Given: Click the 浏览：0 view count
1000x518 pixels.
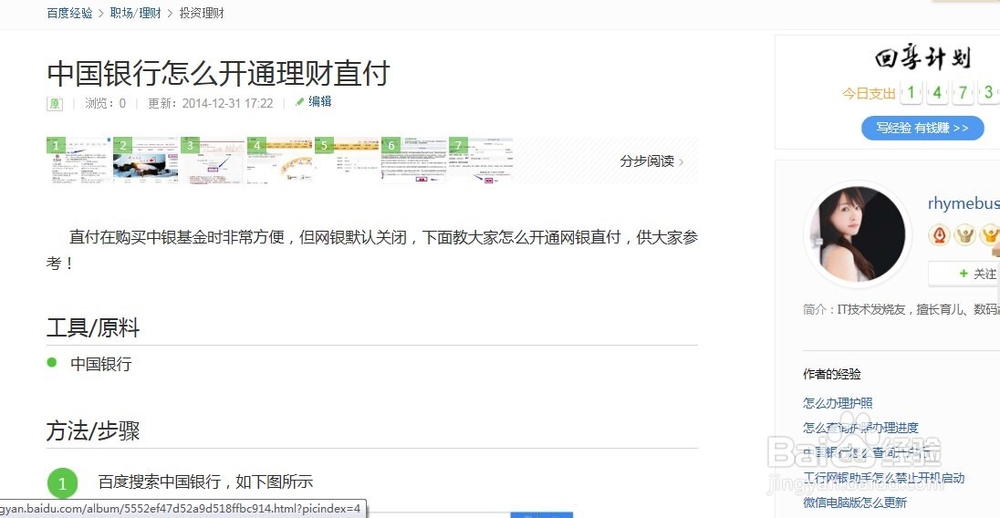Looking at the screenshot, I should click(x=105, y=103).
